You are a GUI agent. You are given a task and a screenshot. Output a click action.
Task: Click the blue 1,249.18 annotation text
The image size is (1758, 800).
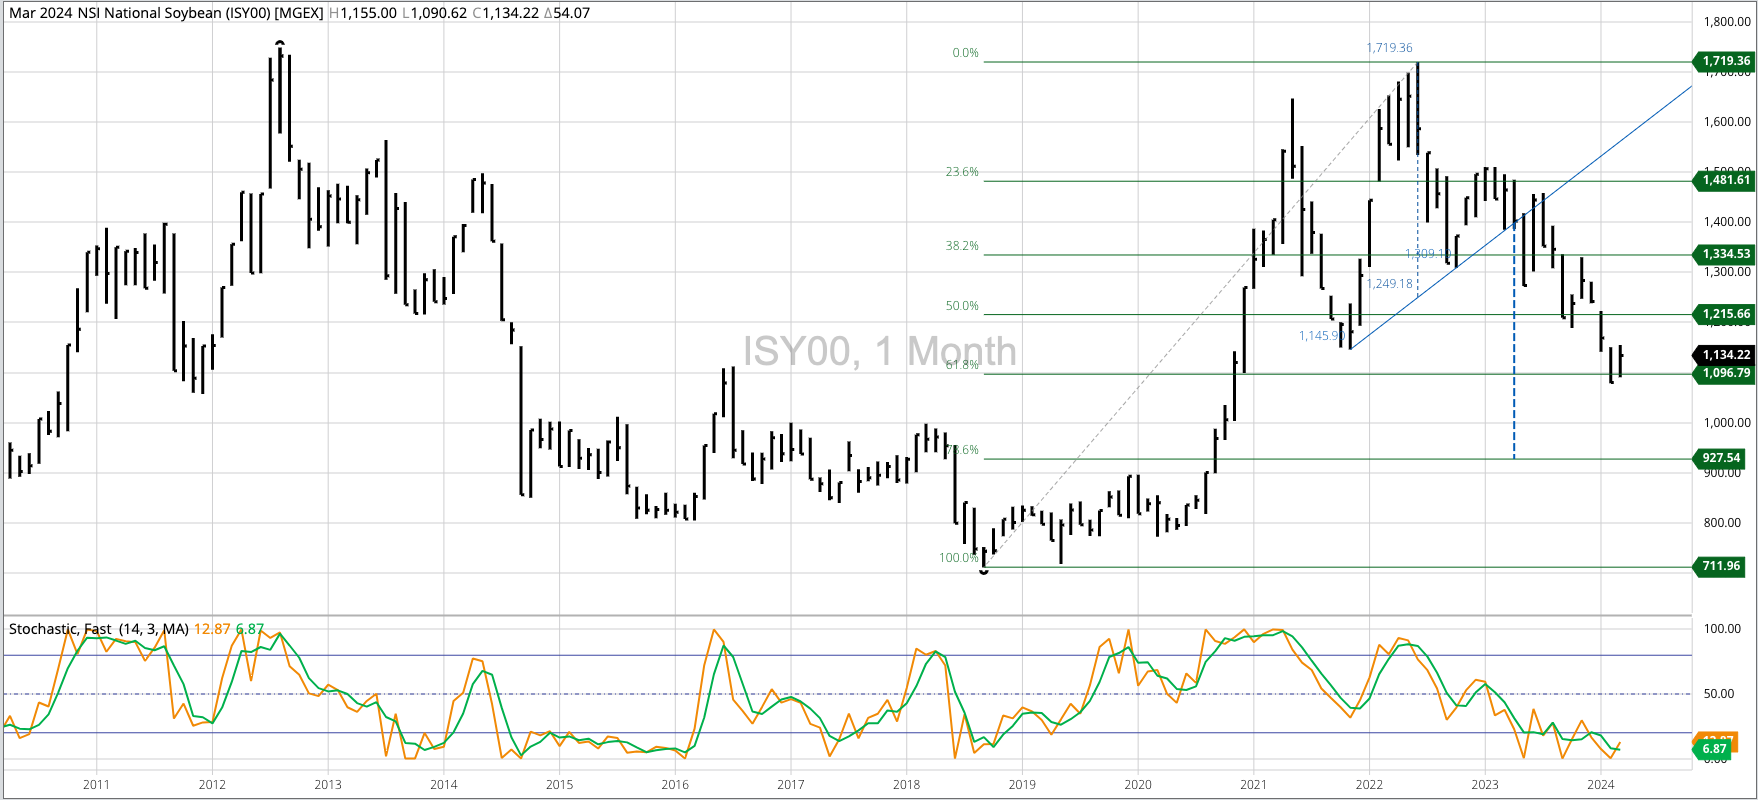1390,284
